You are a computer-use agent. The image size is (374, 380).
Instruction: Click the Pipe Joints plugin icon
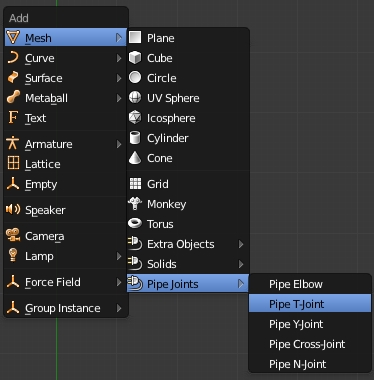[135, 284]
